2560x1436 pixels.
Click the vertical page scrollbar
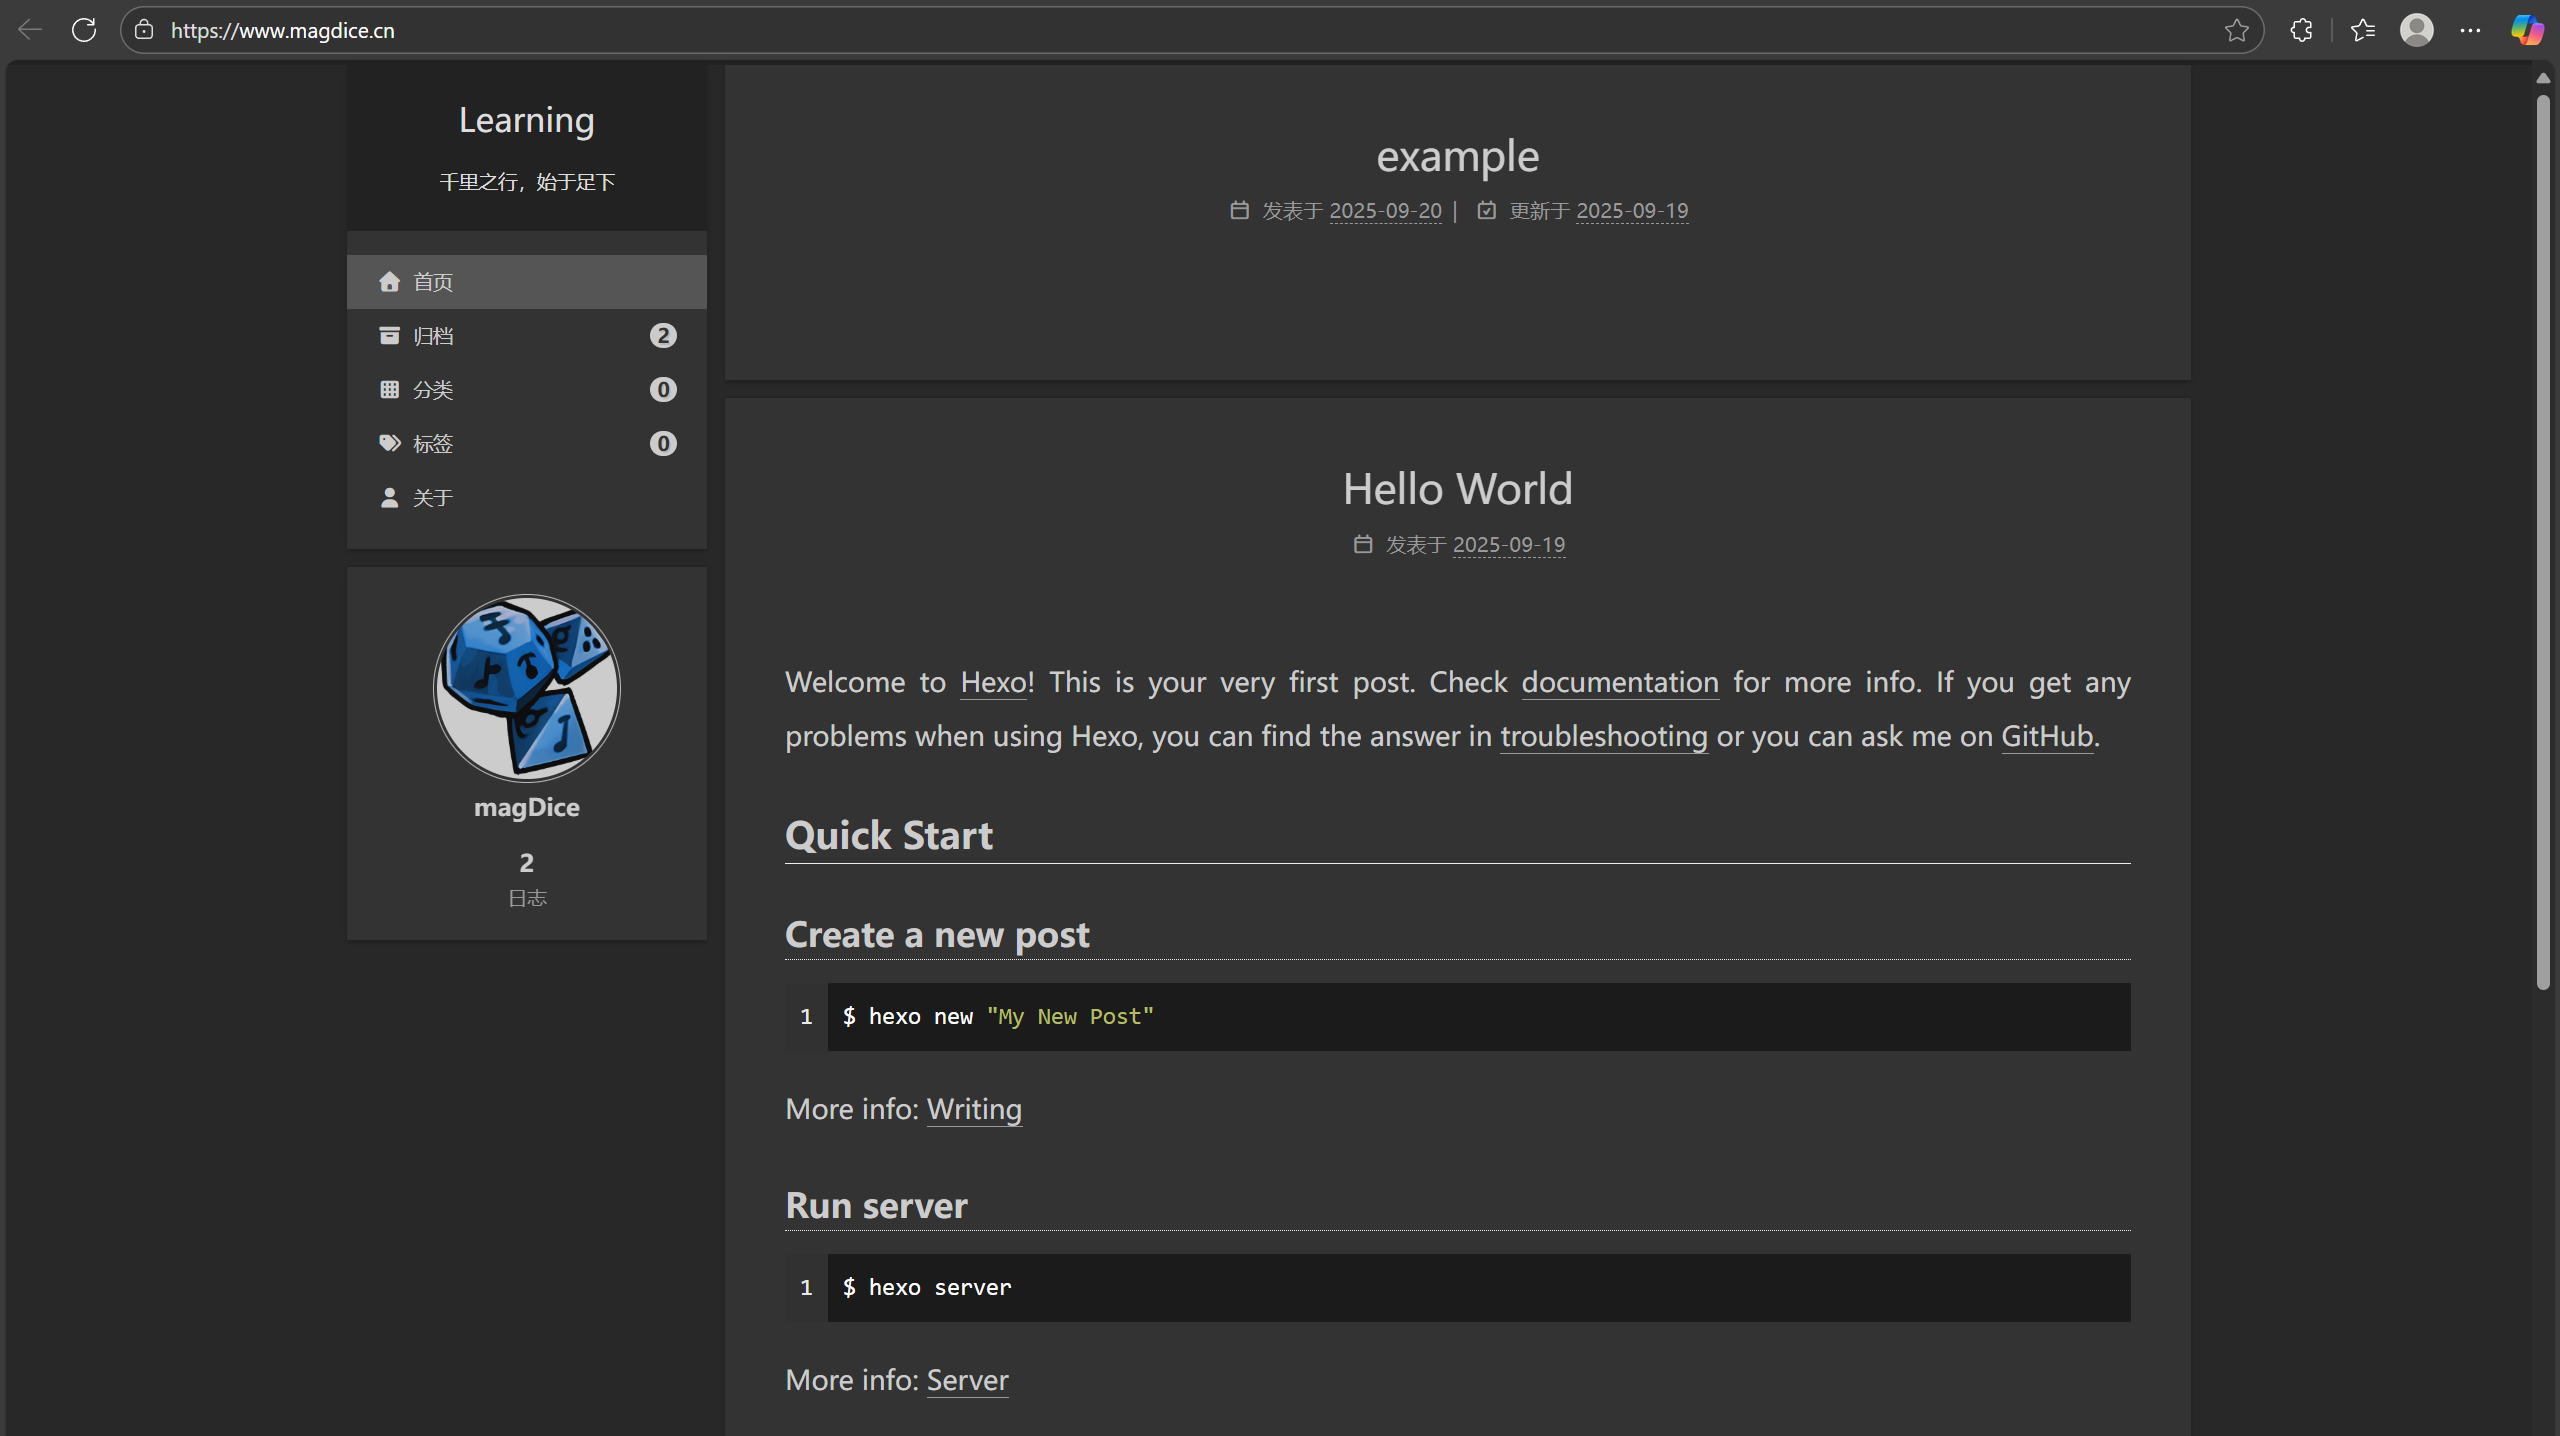pos(2542,540)
